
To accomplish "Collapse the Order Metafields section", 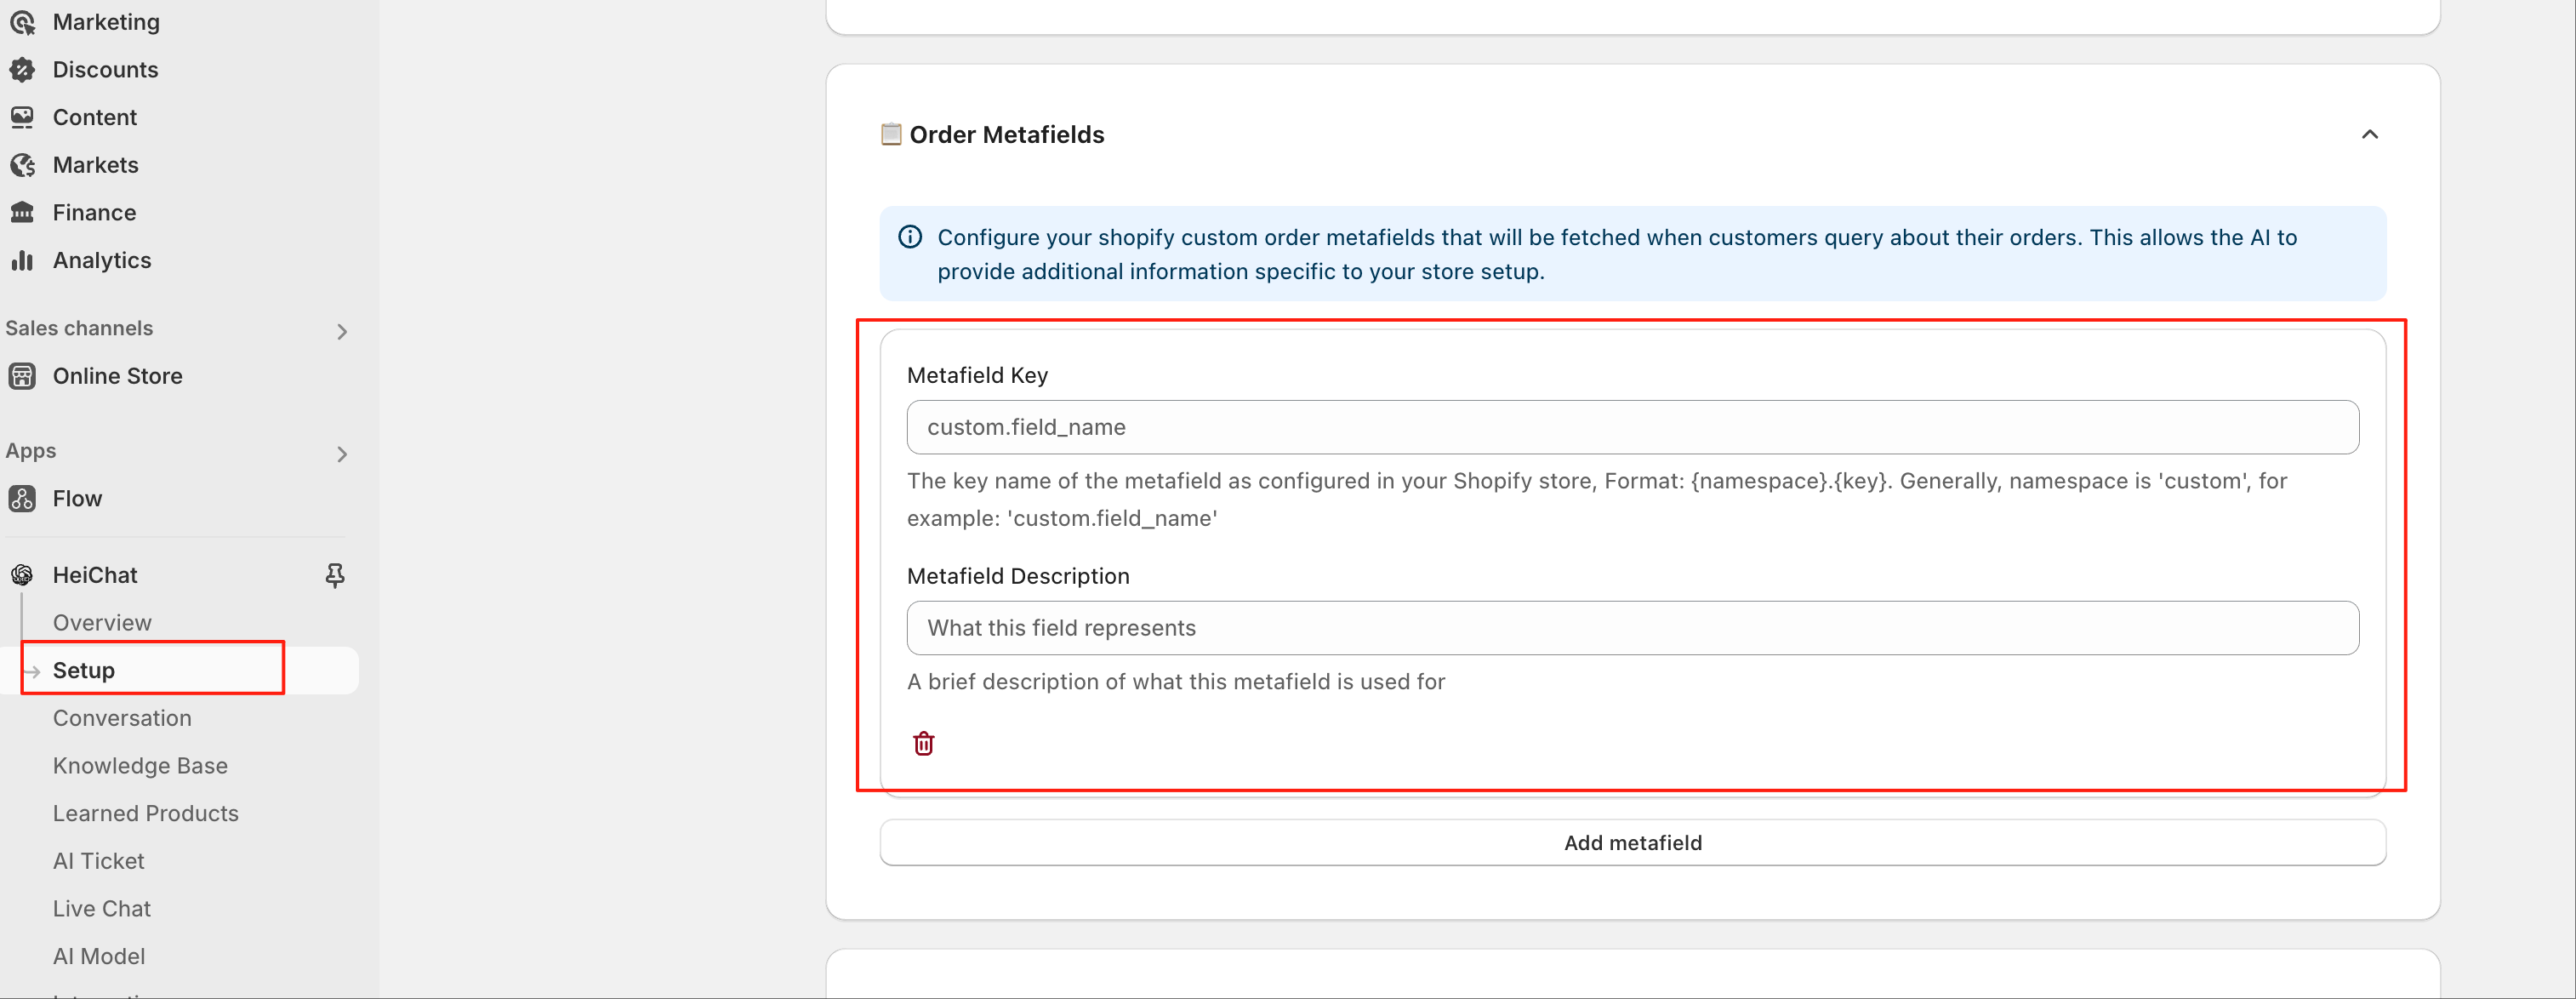I will click(x=2369, y=135).
